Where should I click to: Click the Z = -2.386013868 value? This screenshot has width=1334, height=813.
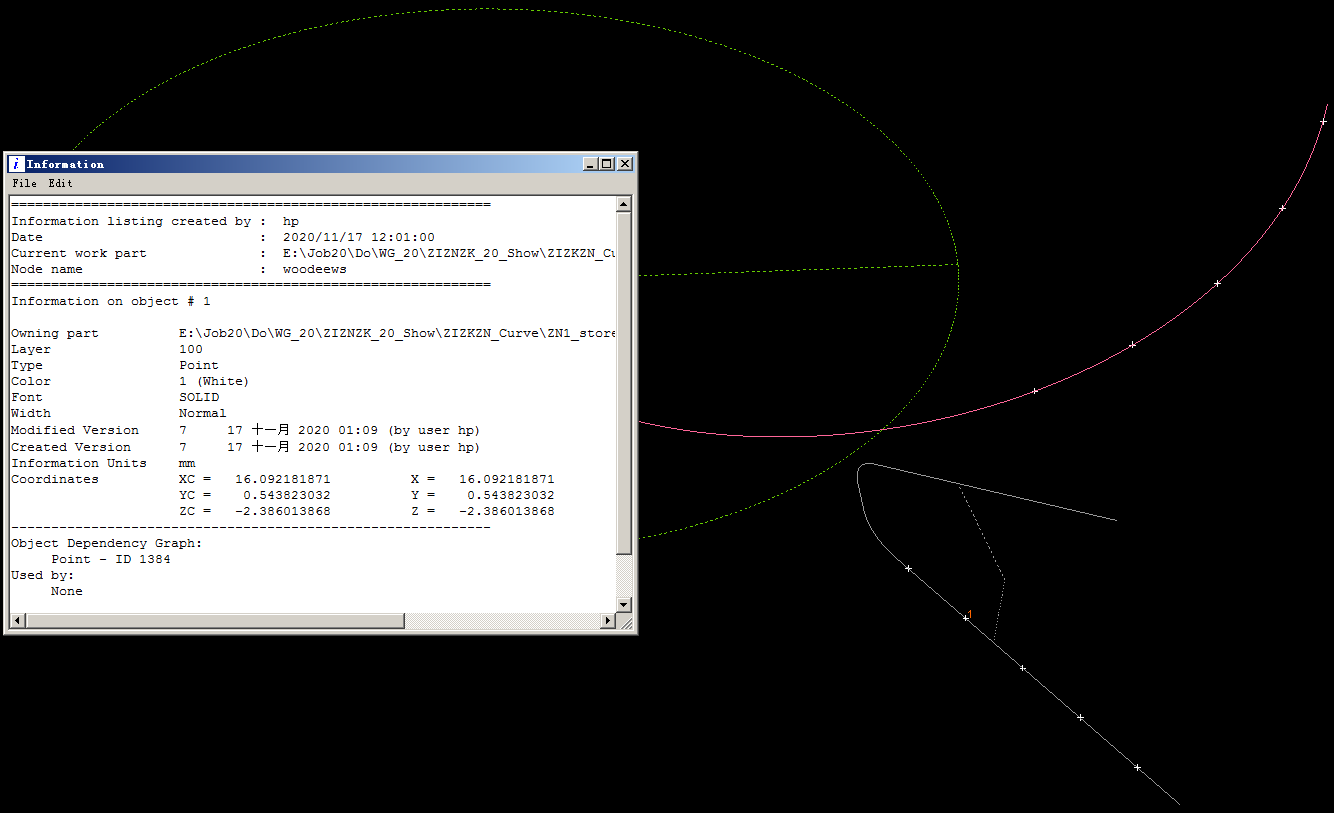[x=507, y=511]
